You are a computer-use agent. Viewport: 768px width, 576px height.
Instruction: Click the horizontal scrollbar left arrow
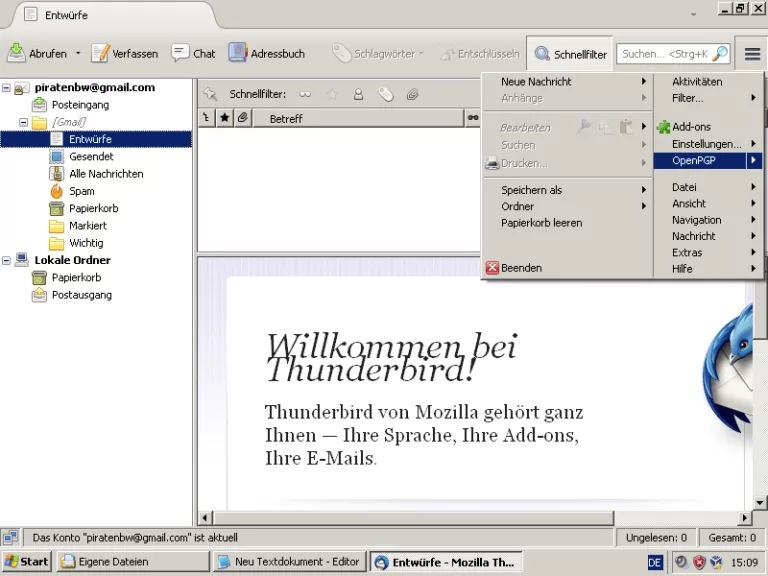205,518
